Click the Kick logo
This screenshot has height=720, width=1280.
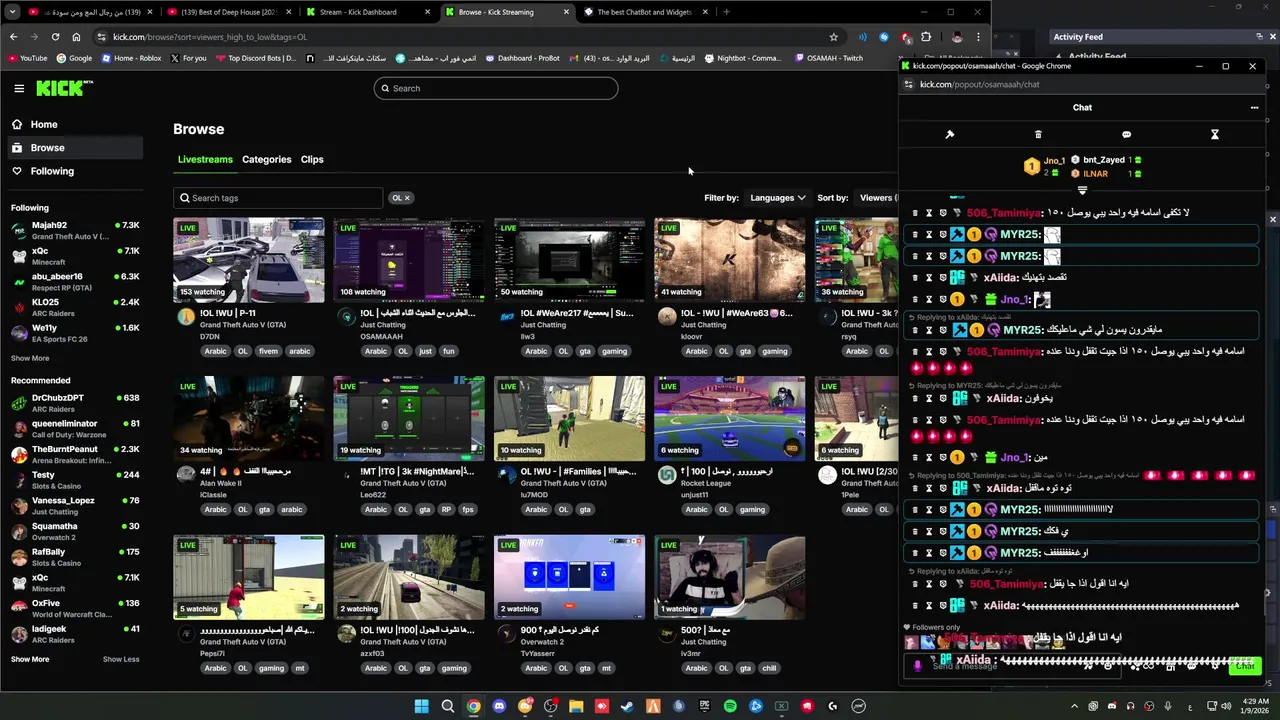(x=64, y=88)
